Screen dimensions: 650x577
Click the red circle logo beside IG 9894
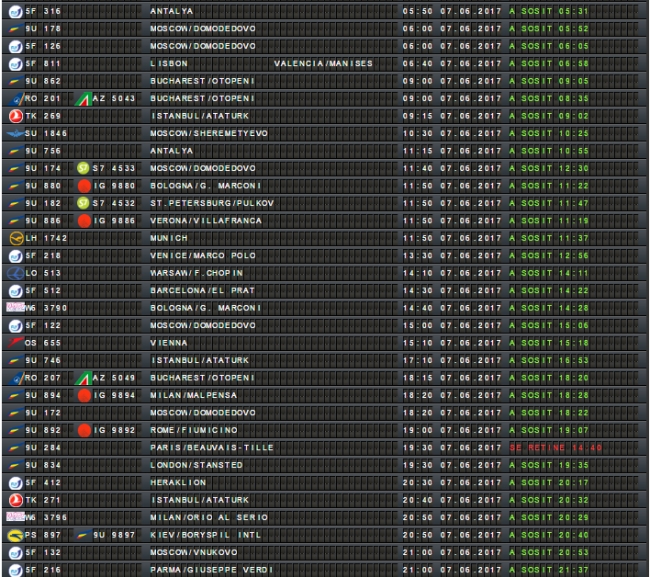click(x=84, y=395)
